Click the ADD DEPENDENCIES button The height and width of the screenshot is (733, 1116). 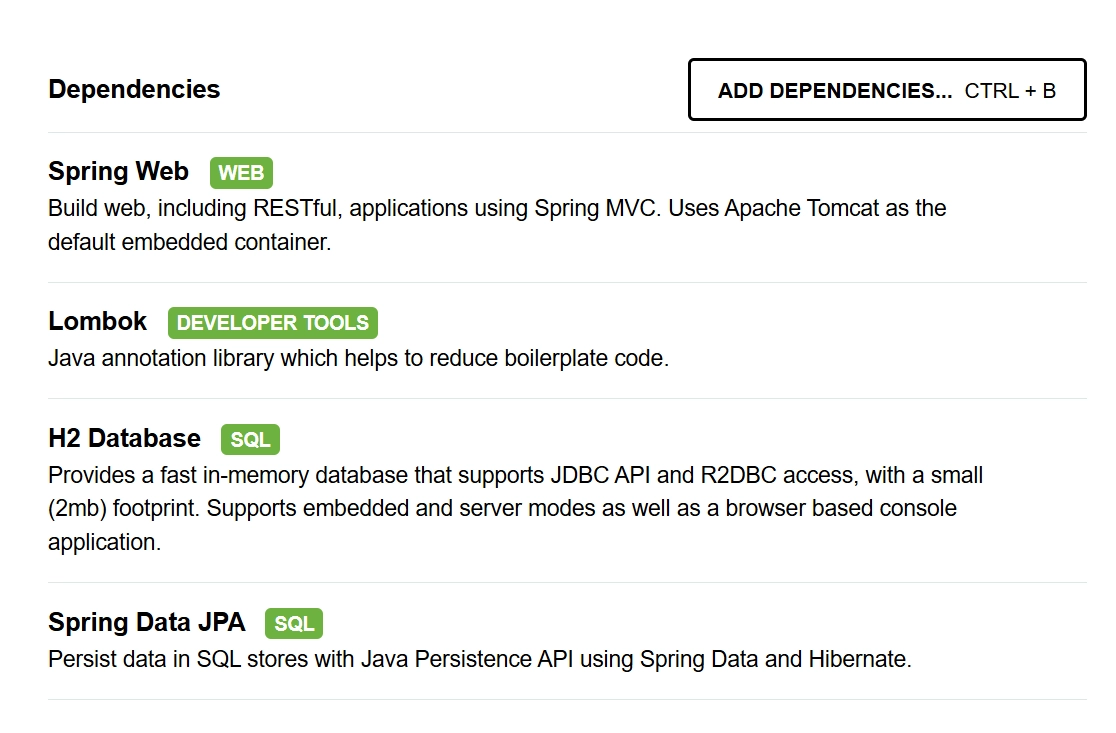834,91
